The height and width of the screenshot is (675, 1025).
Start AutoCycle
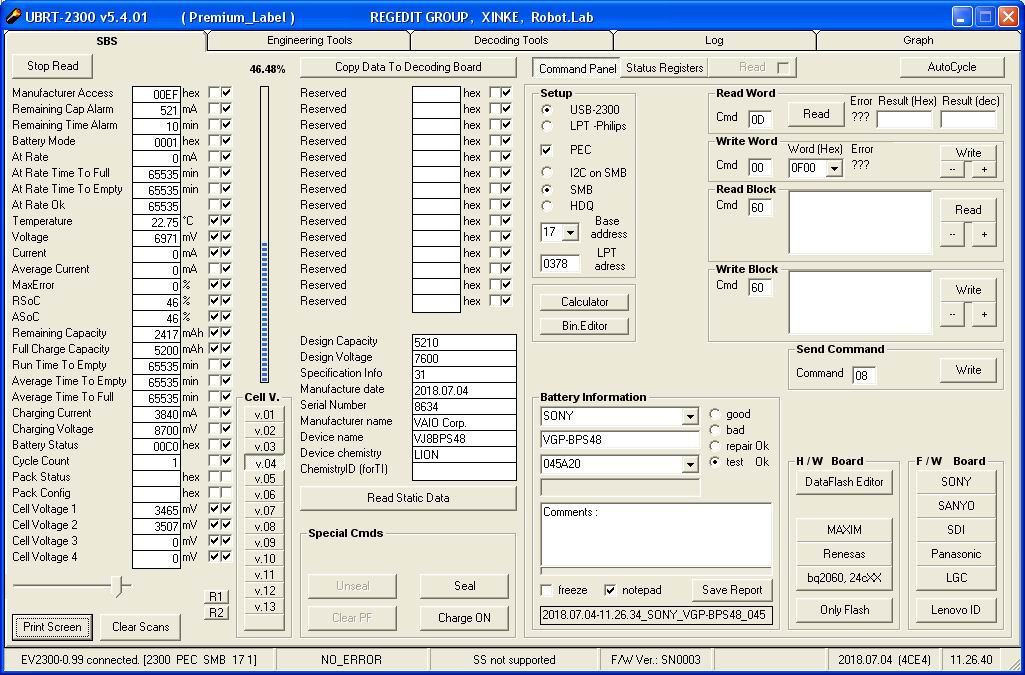coord(952,67)
